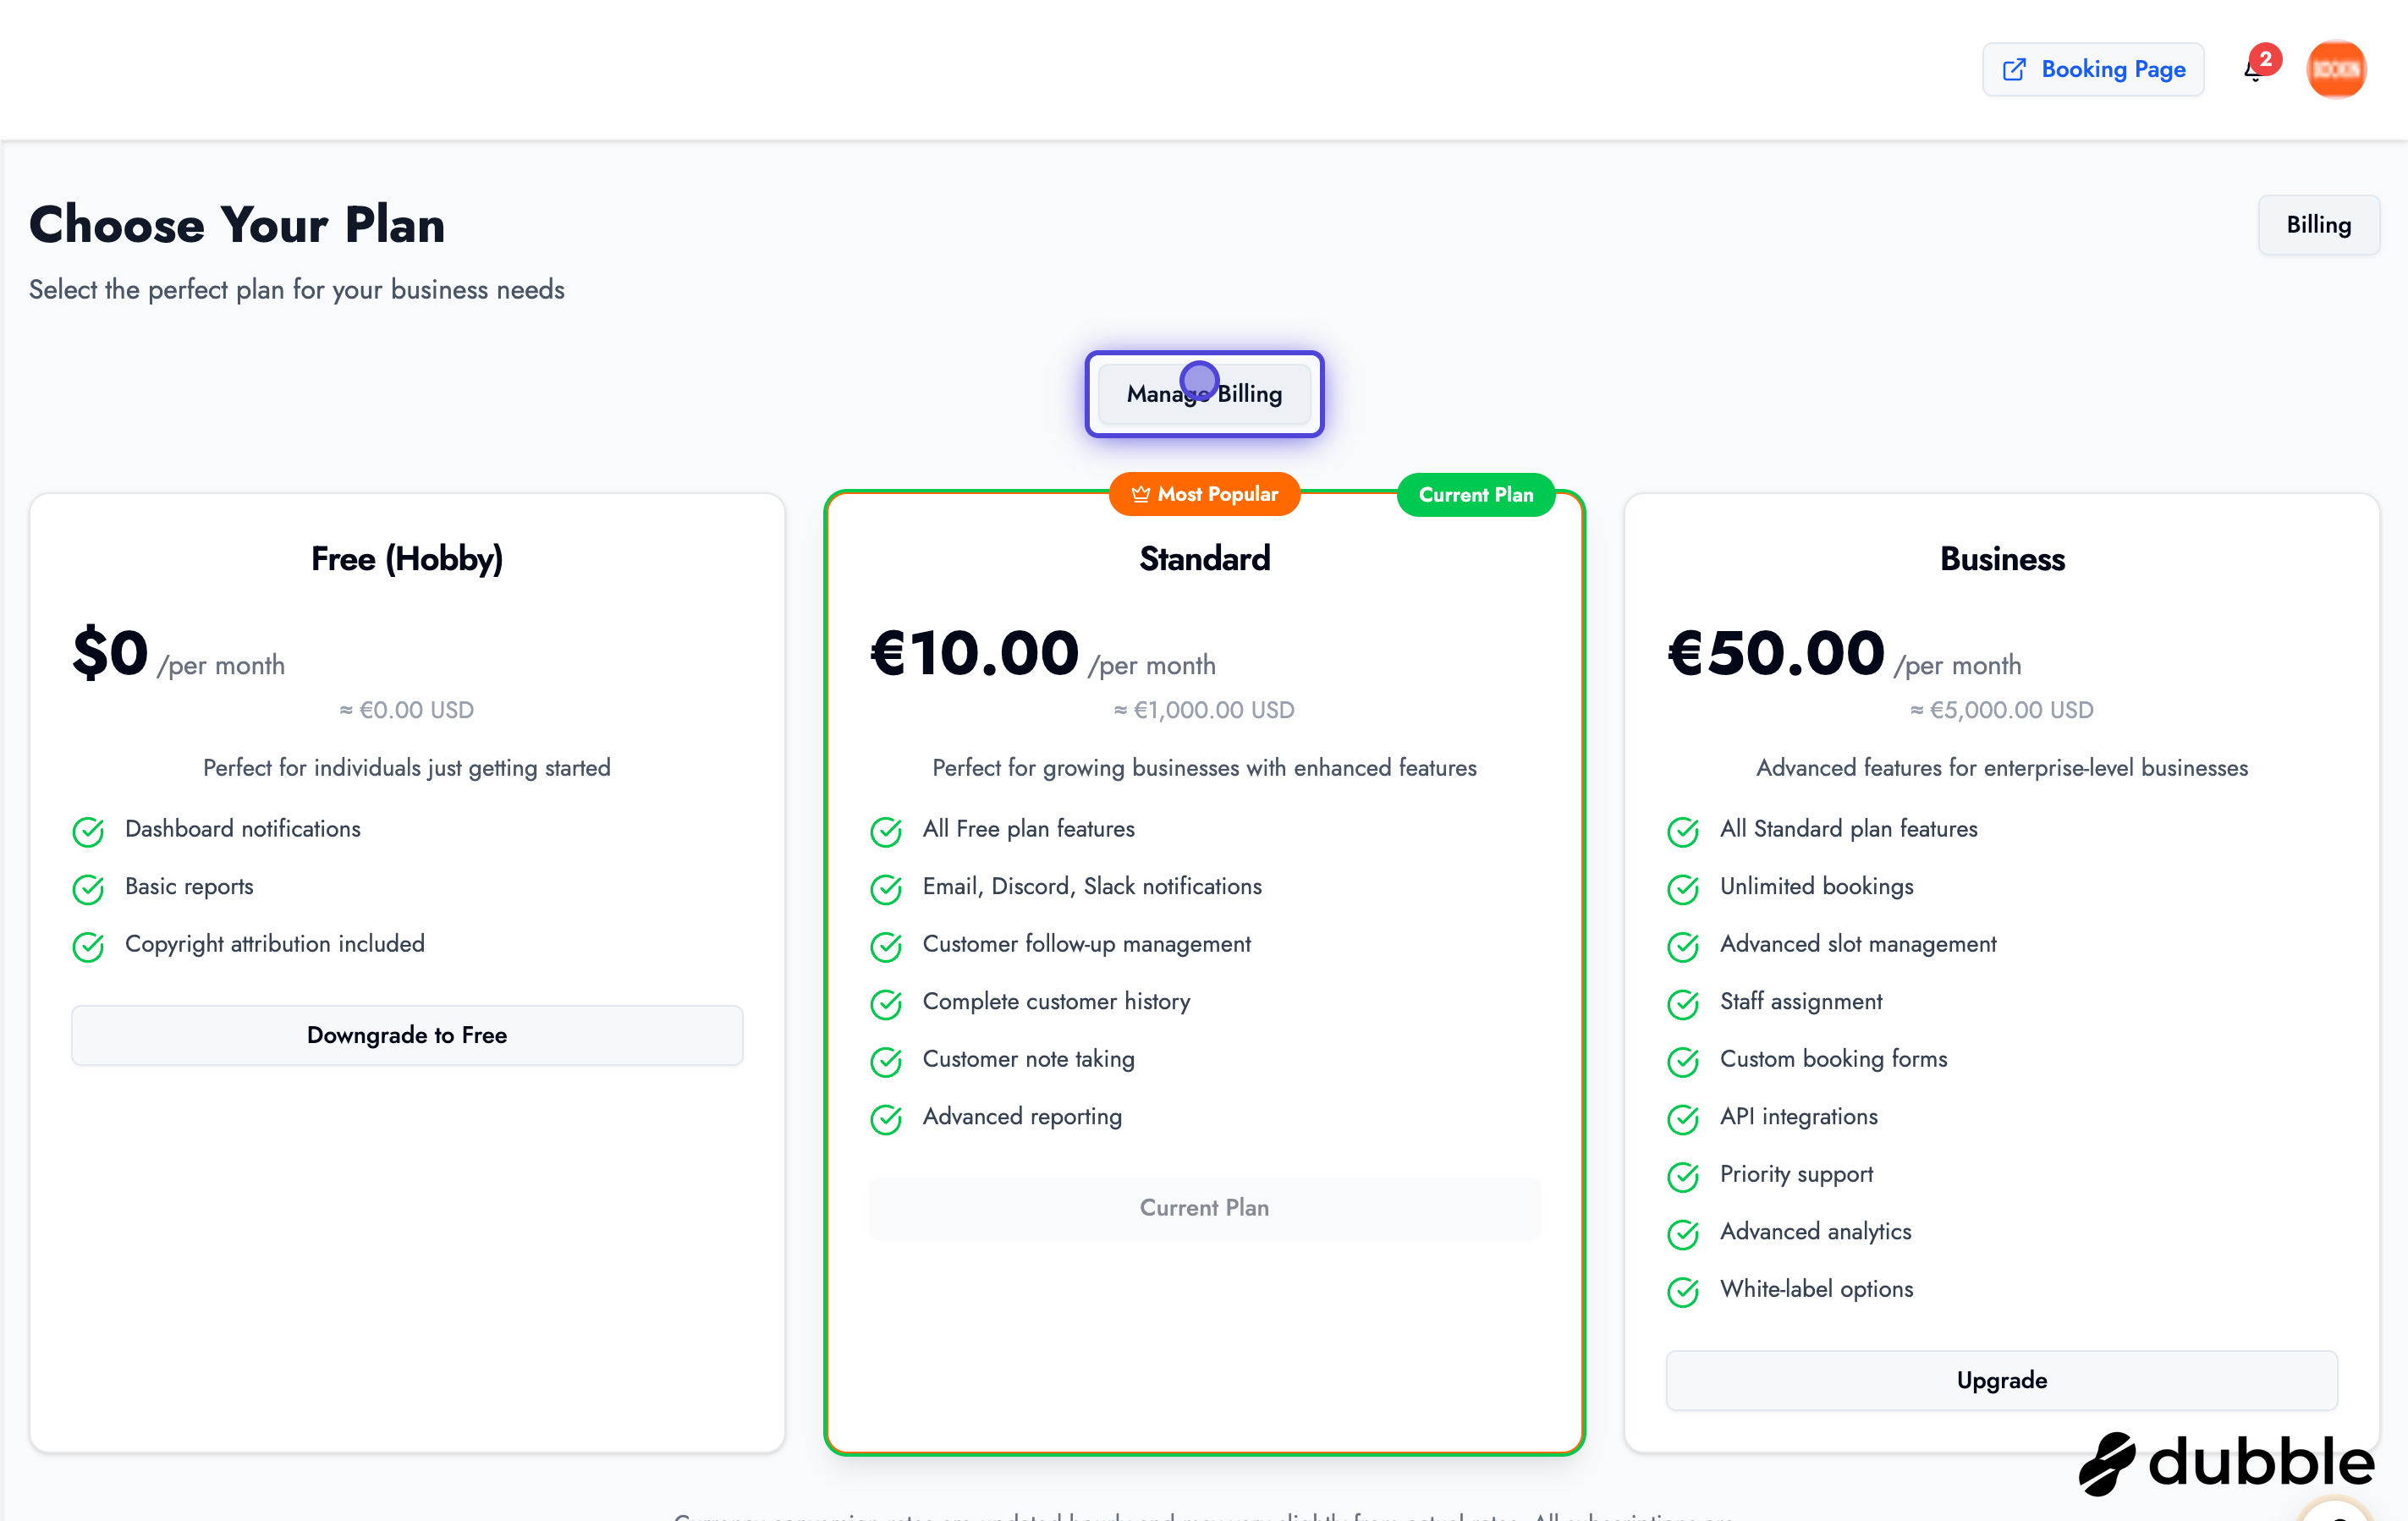Click the external-link icon inside Booking Page button
This screenshot has width=2408, height=1521.
[2016, 69]
